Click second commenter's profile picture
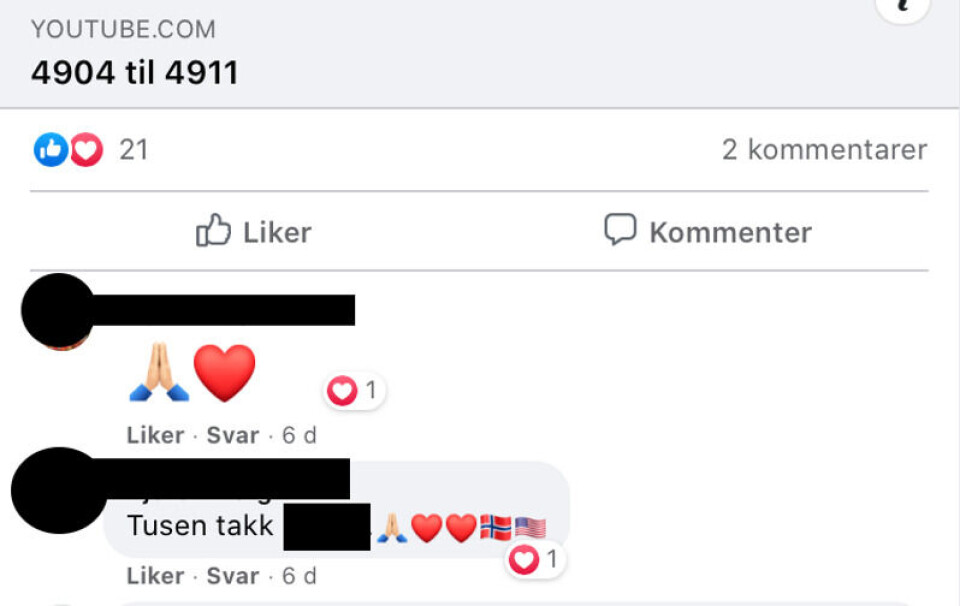This screenshot has height=606, width=960. tap(59, 490)
